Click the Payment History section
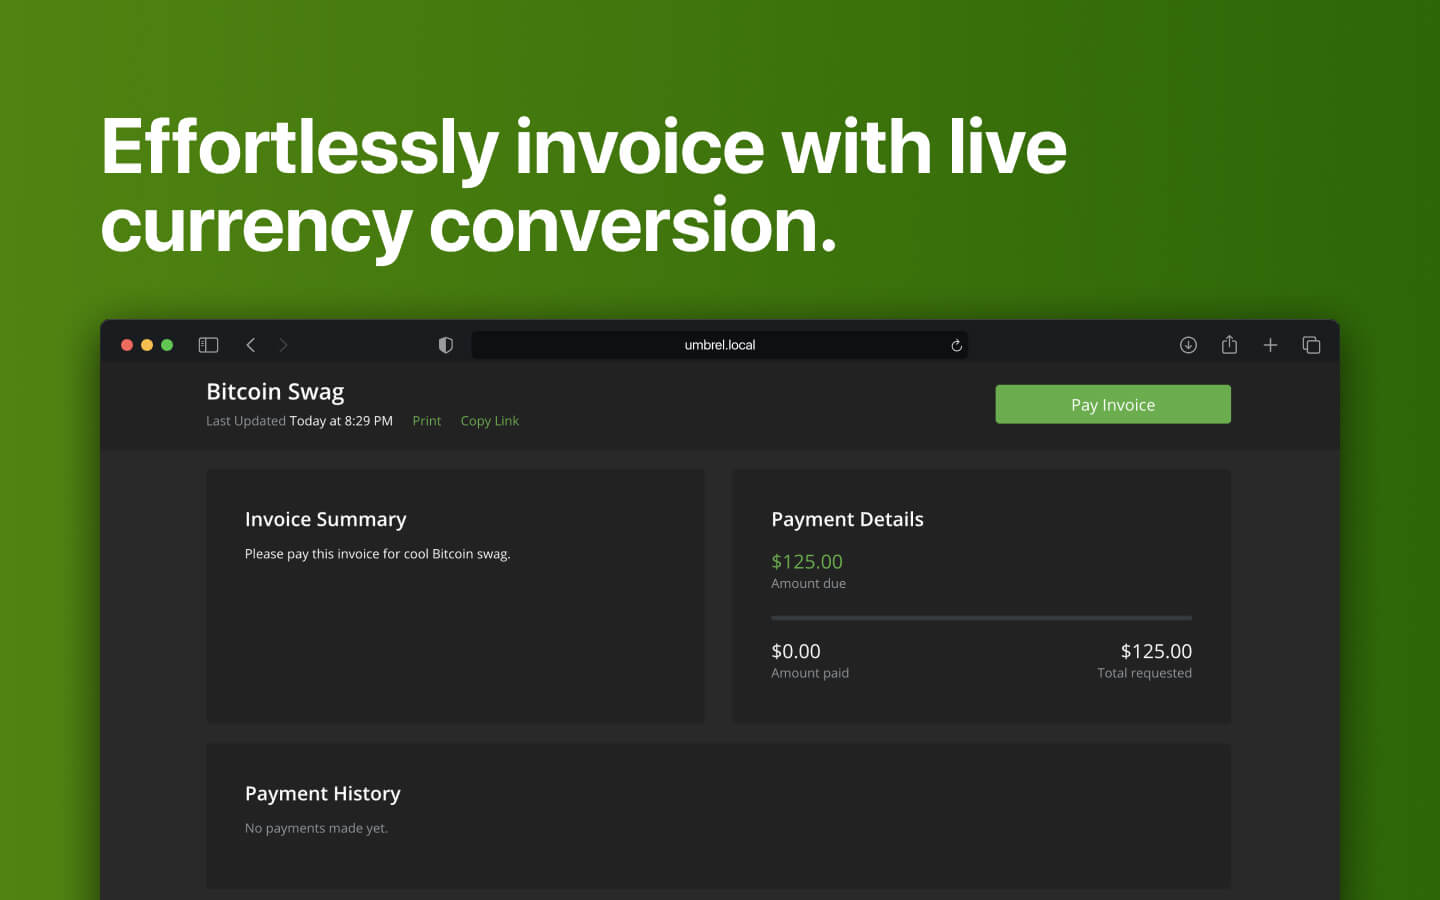 coord(322,793)
